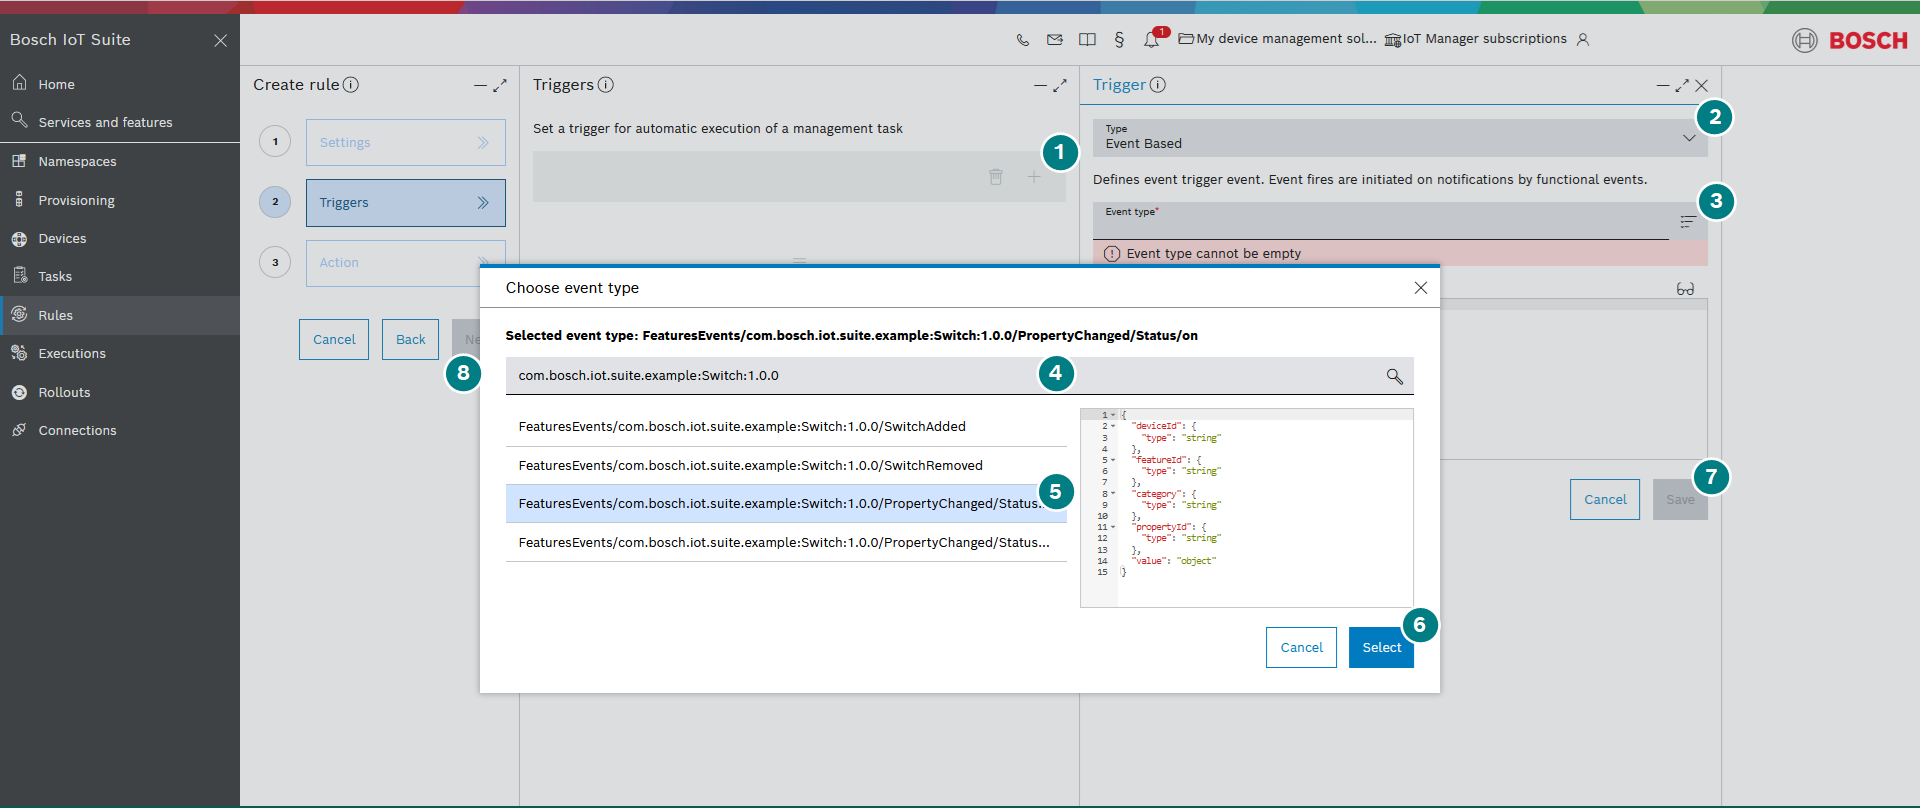
Task: Click the Event type input field
Action: coord(1380,221)
